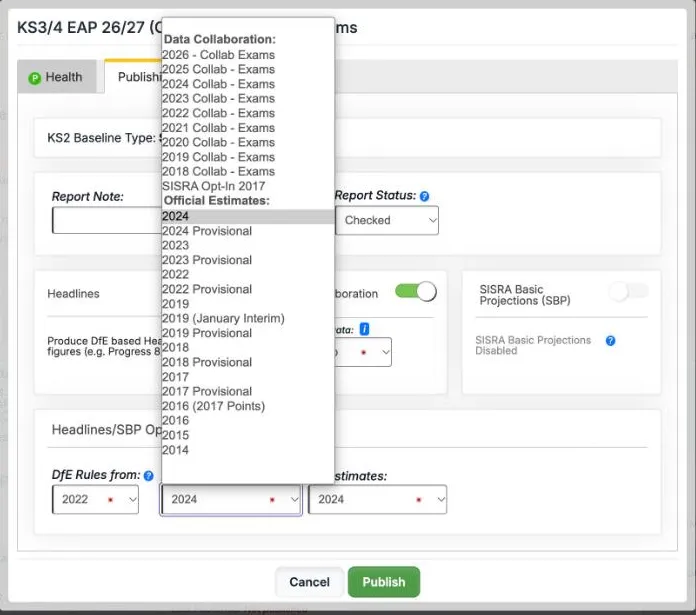This screenshot has width=696, height=615.
Task: Pick 2018 official estimate
Action: [x=248, y=347]
